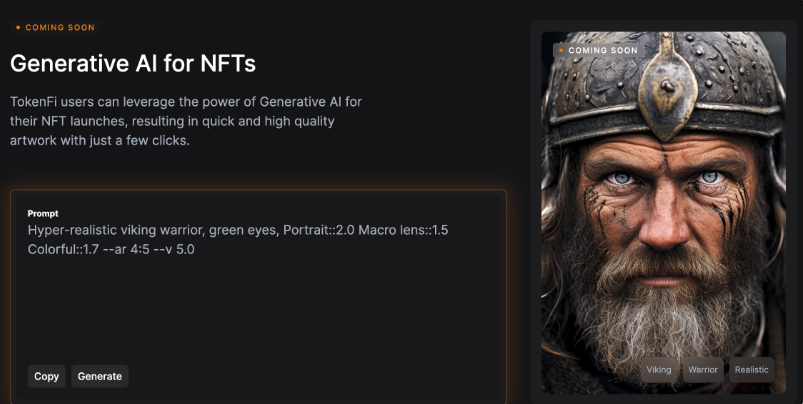Select the Viking tag
Image resolution: width=803 pixels, height=404 pixels.
[659, 370]
